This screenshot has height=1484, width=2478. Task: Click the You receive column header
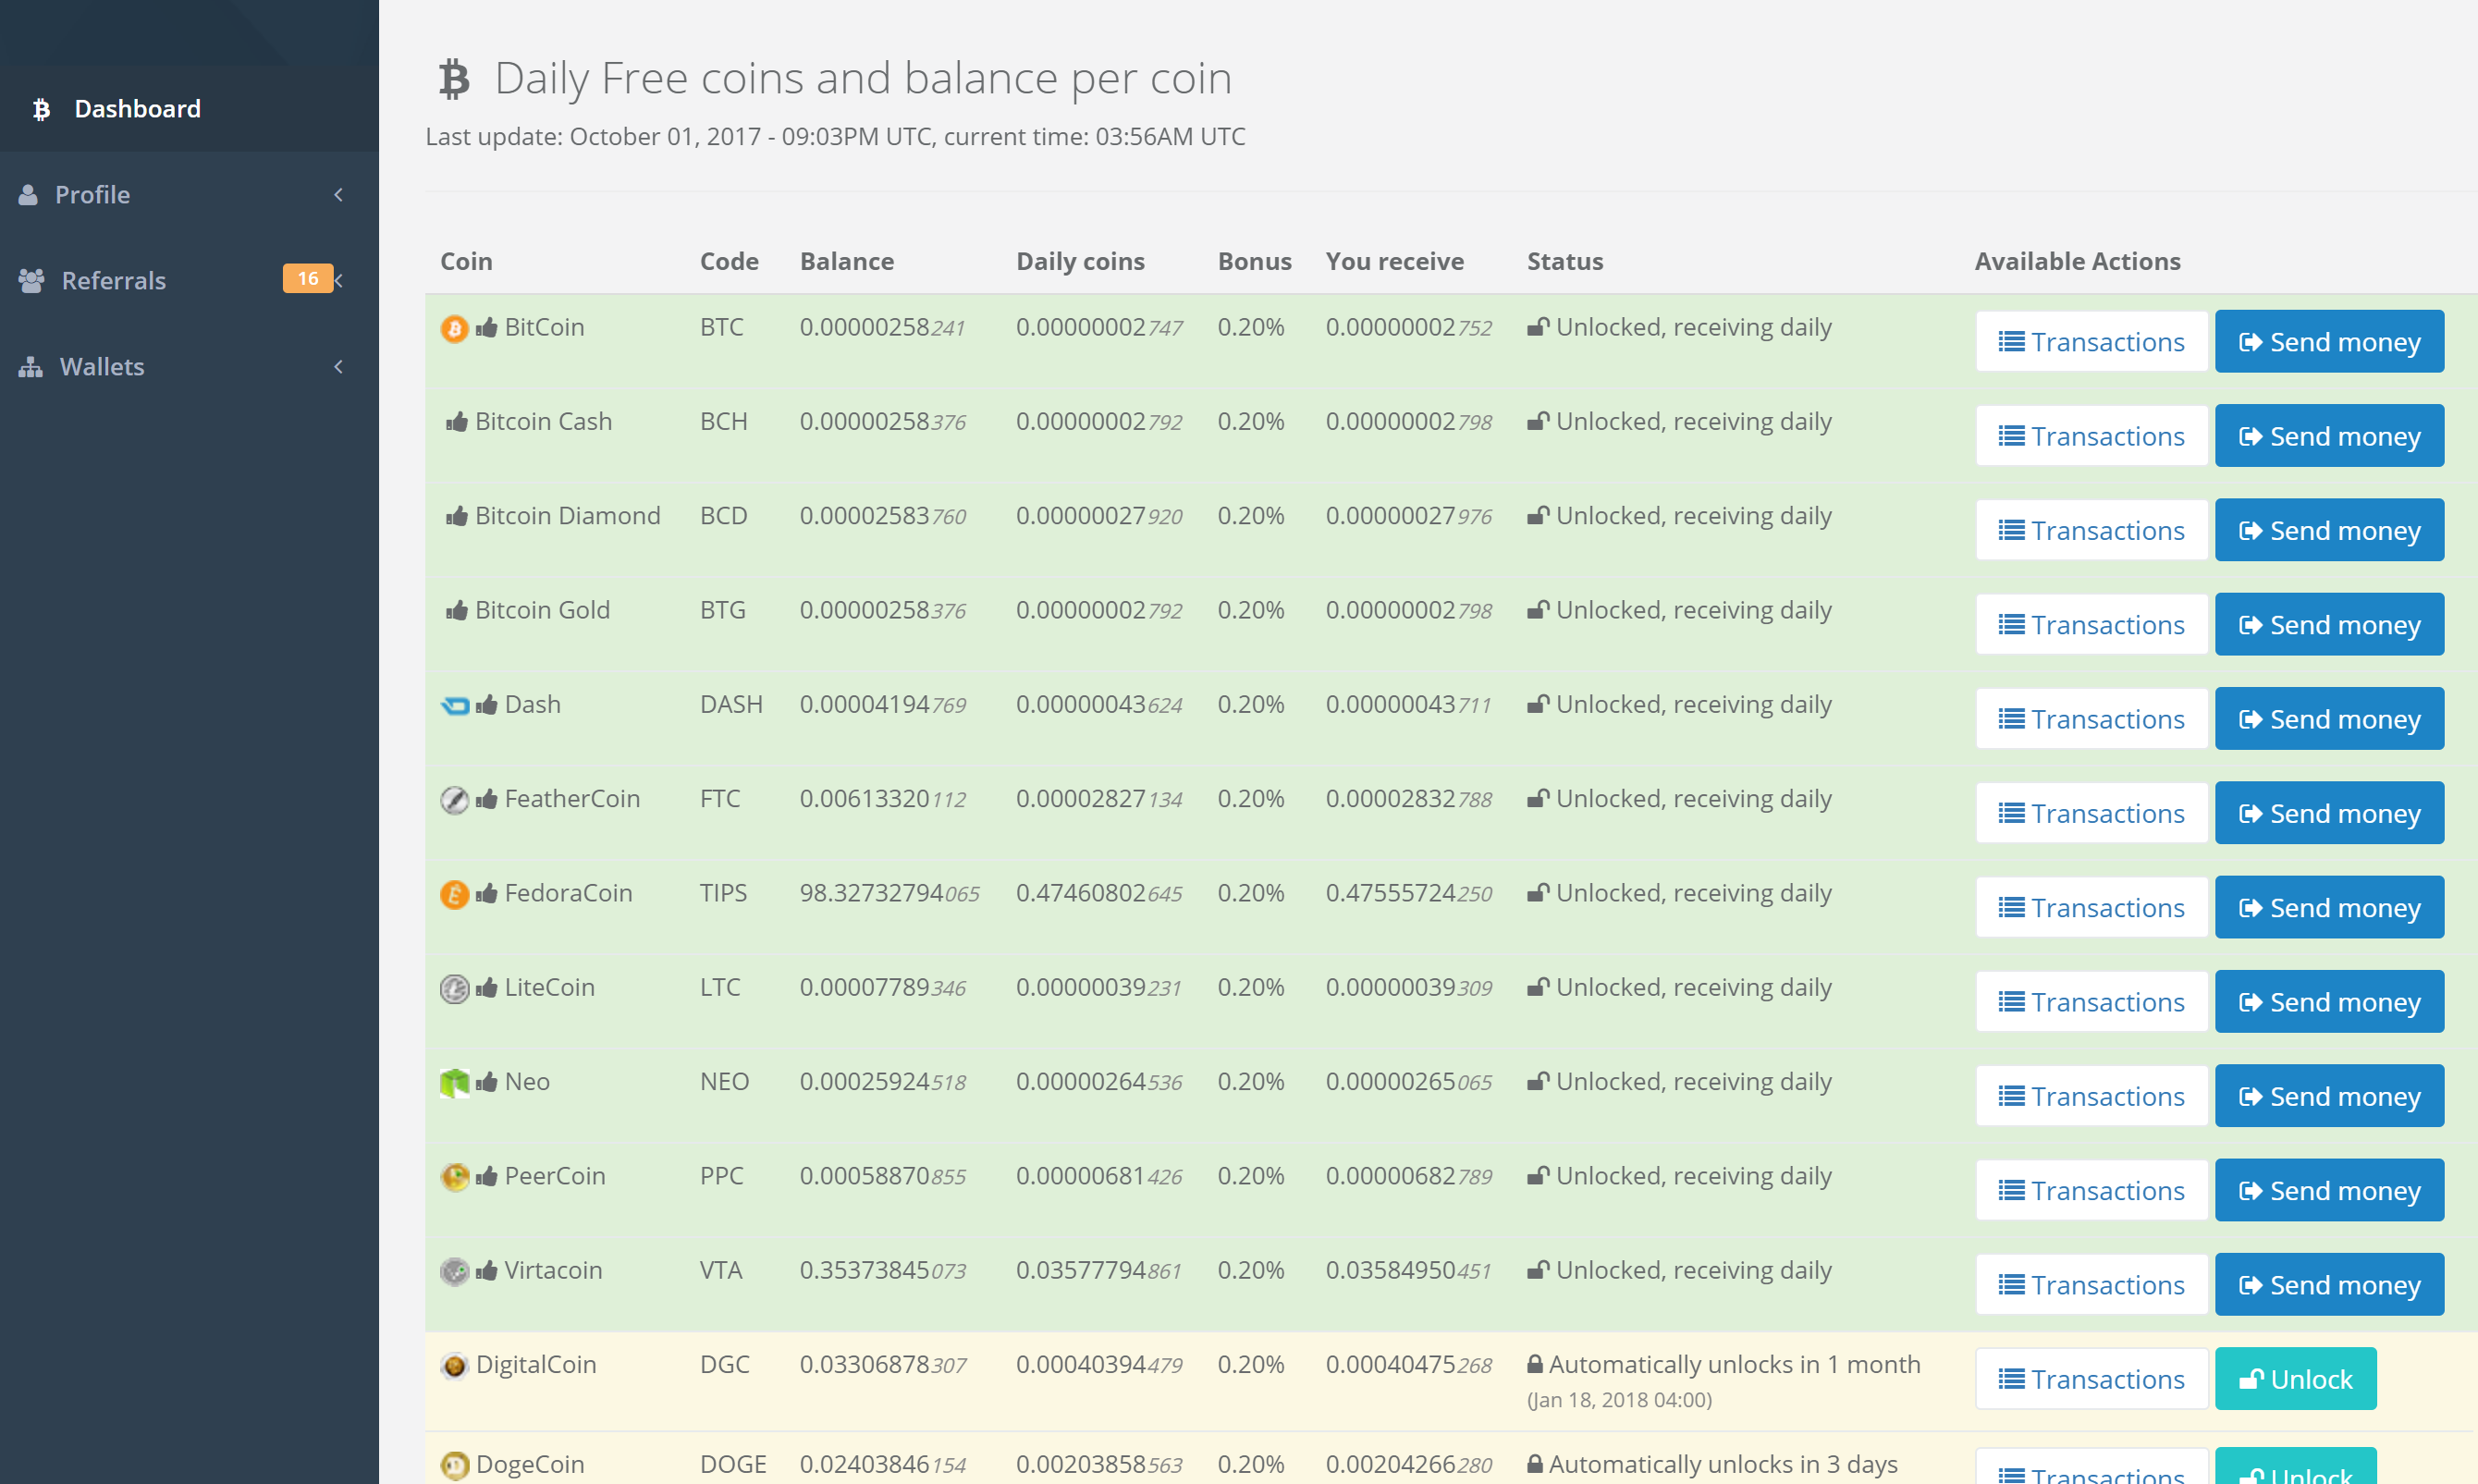click(1394, 262)
